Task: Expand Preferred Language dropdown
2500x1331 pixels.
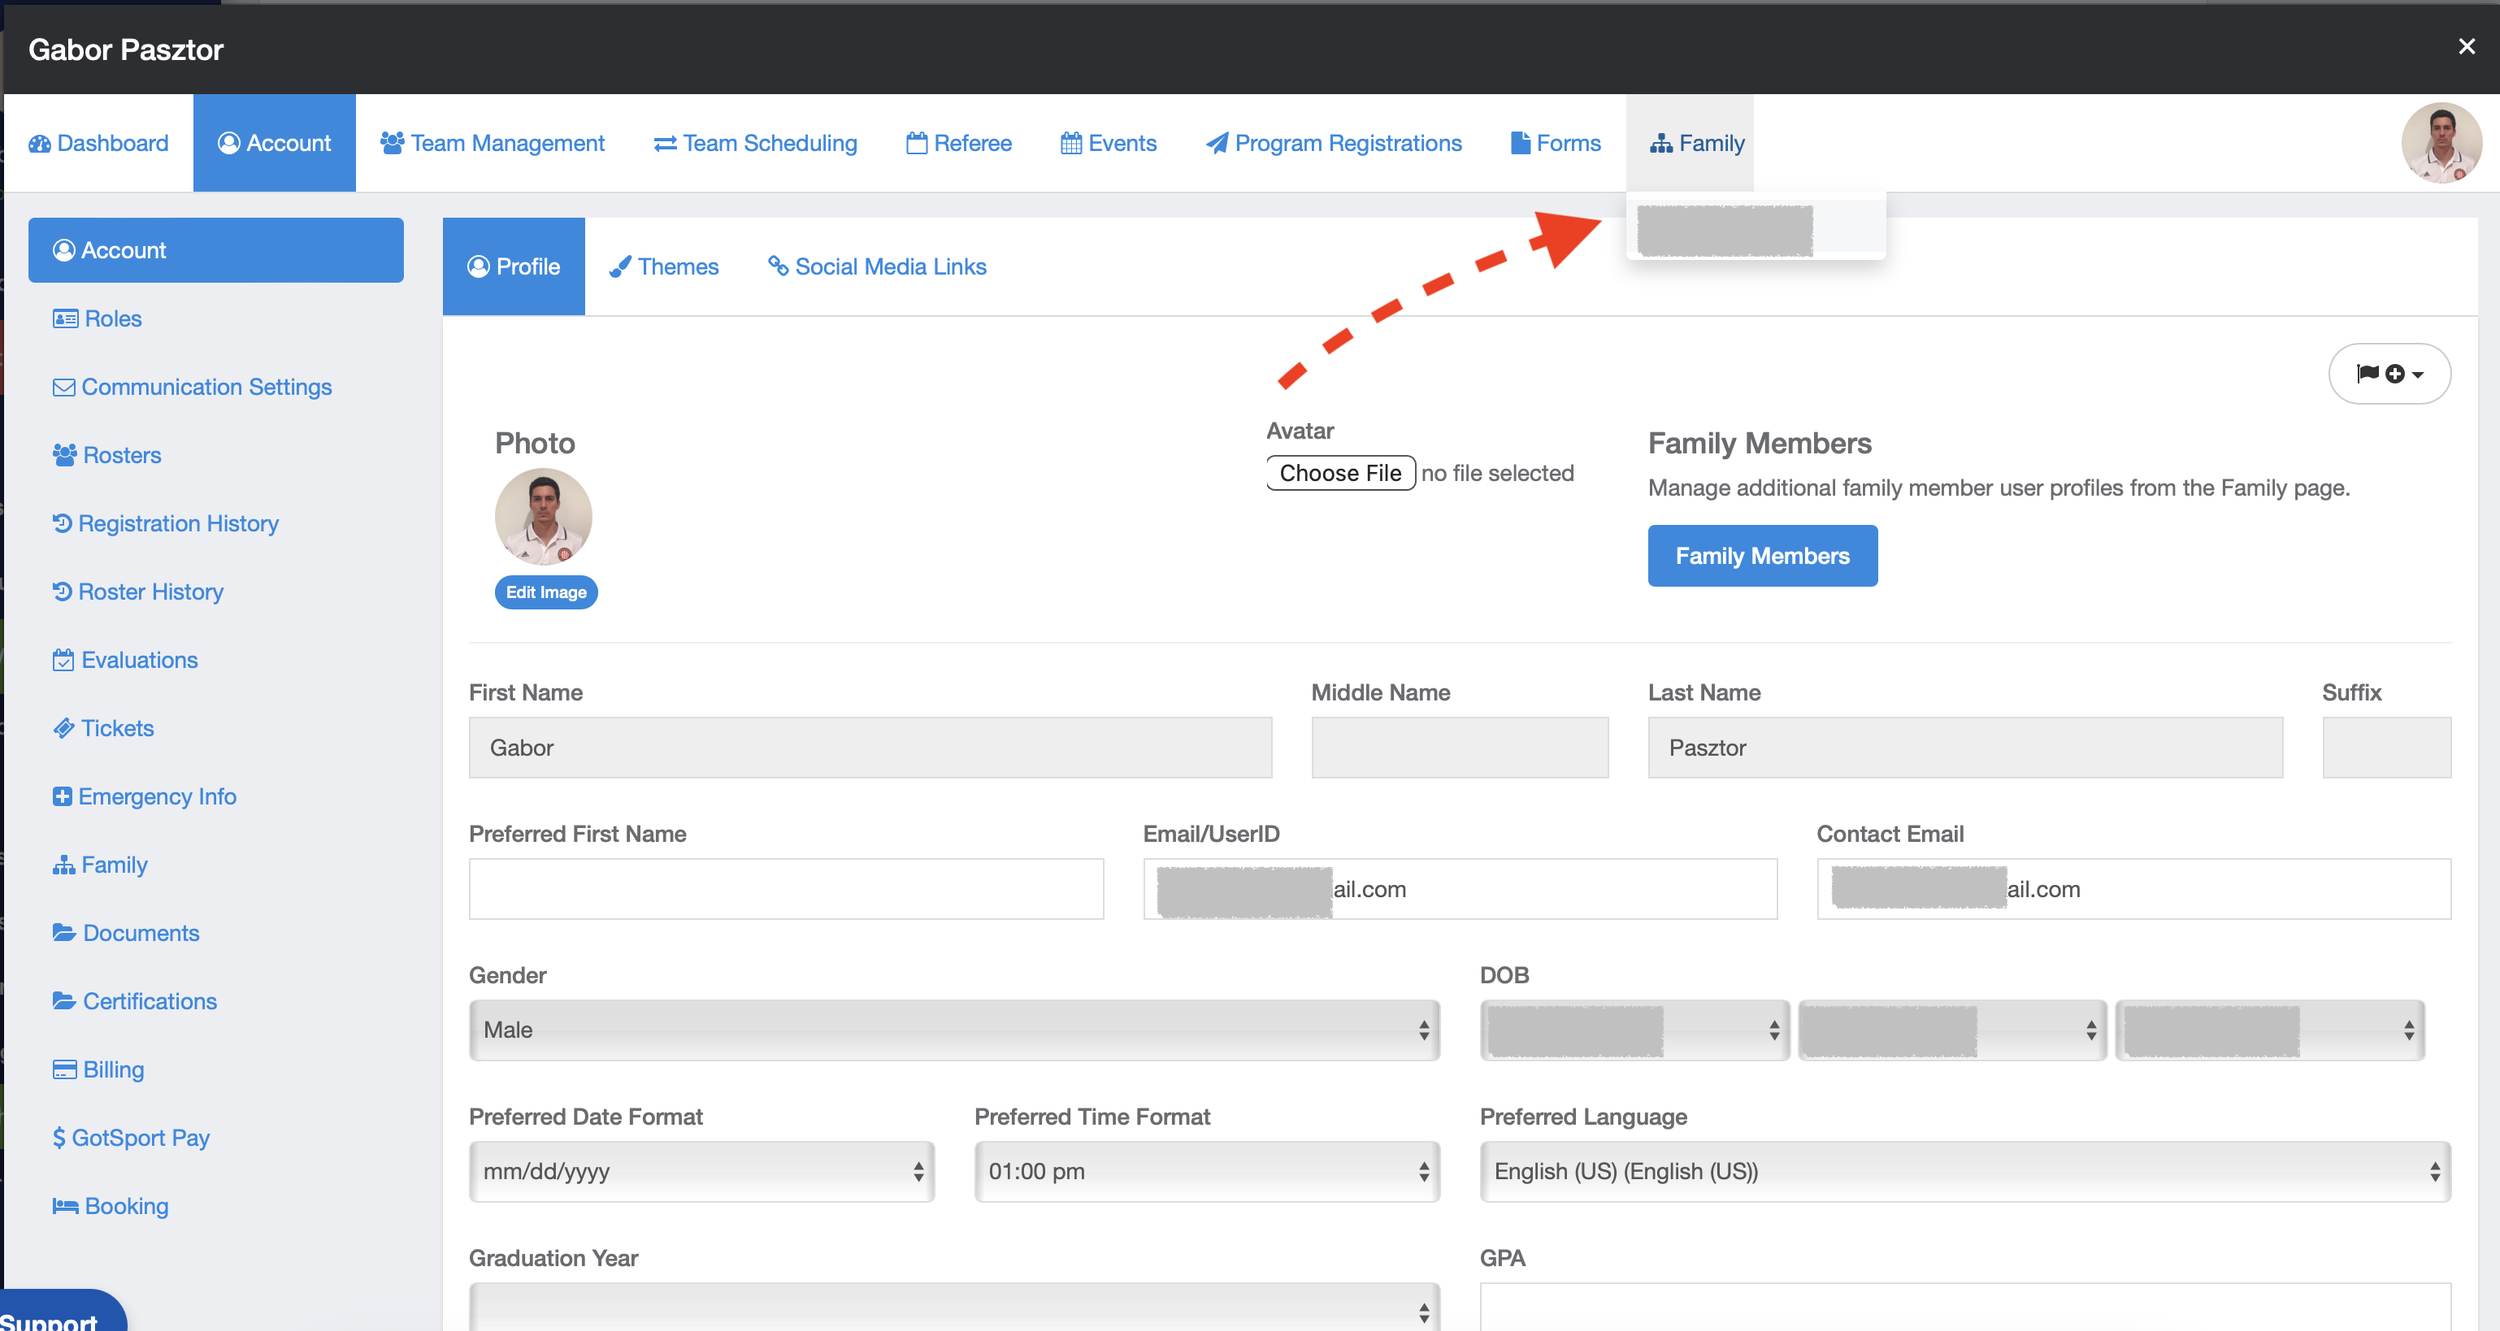Action: tap(1964, 1171)
